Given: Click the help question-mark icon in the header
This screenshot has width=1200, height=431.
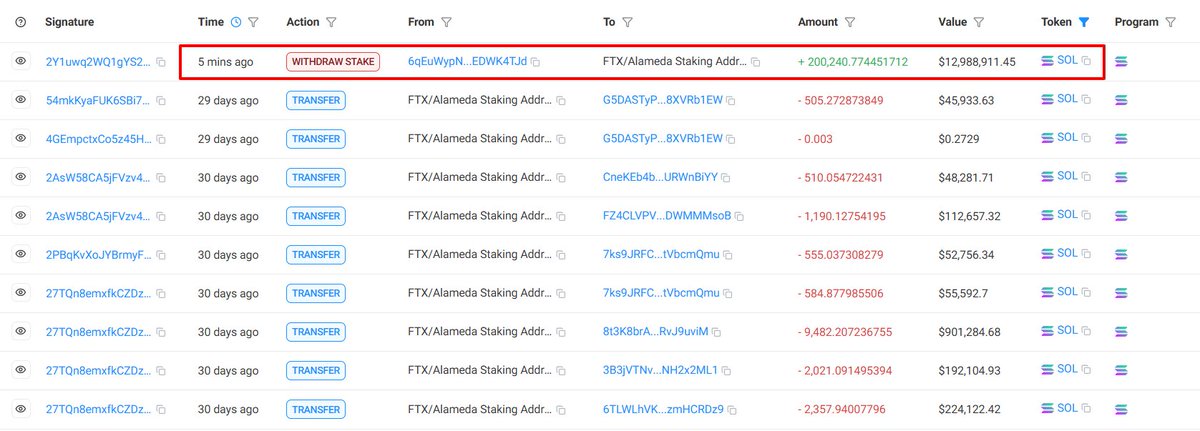Looking at the screenshot, I should point(21,22).
